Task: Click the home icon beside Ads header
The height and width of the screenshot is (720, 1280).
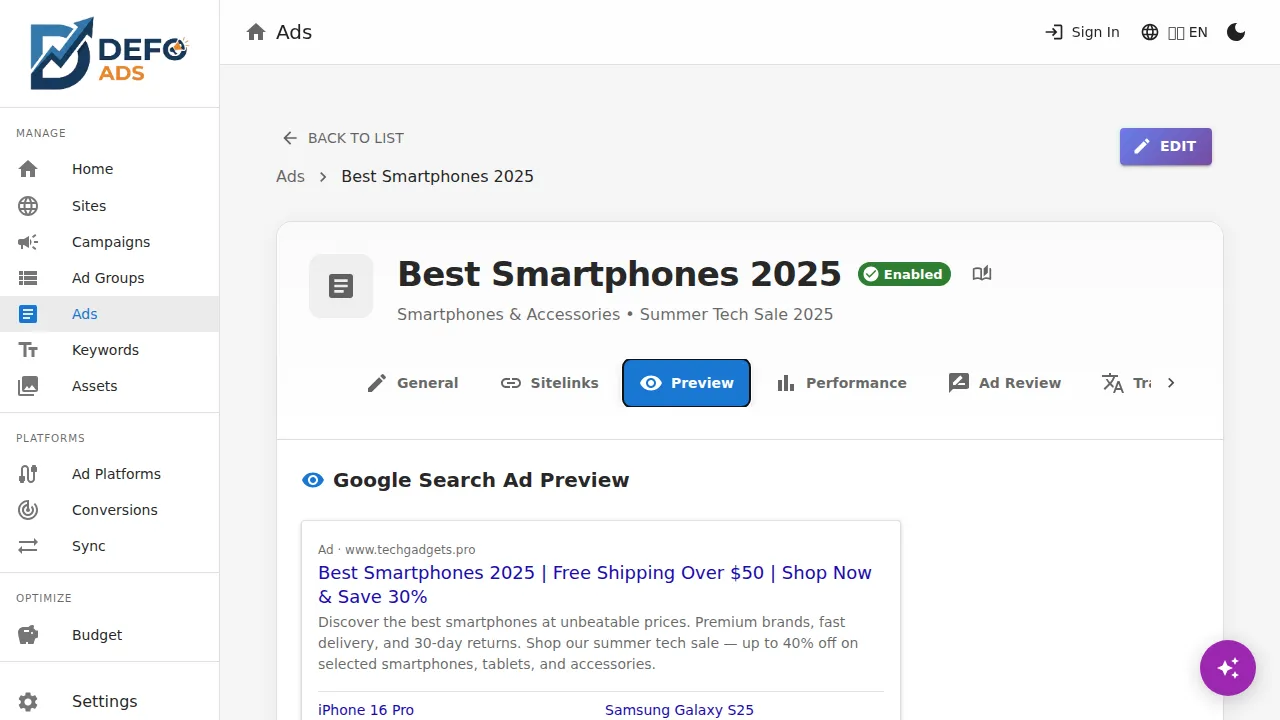Action: (x=257, y=32)
